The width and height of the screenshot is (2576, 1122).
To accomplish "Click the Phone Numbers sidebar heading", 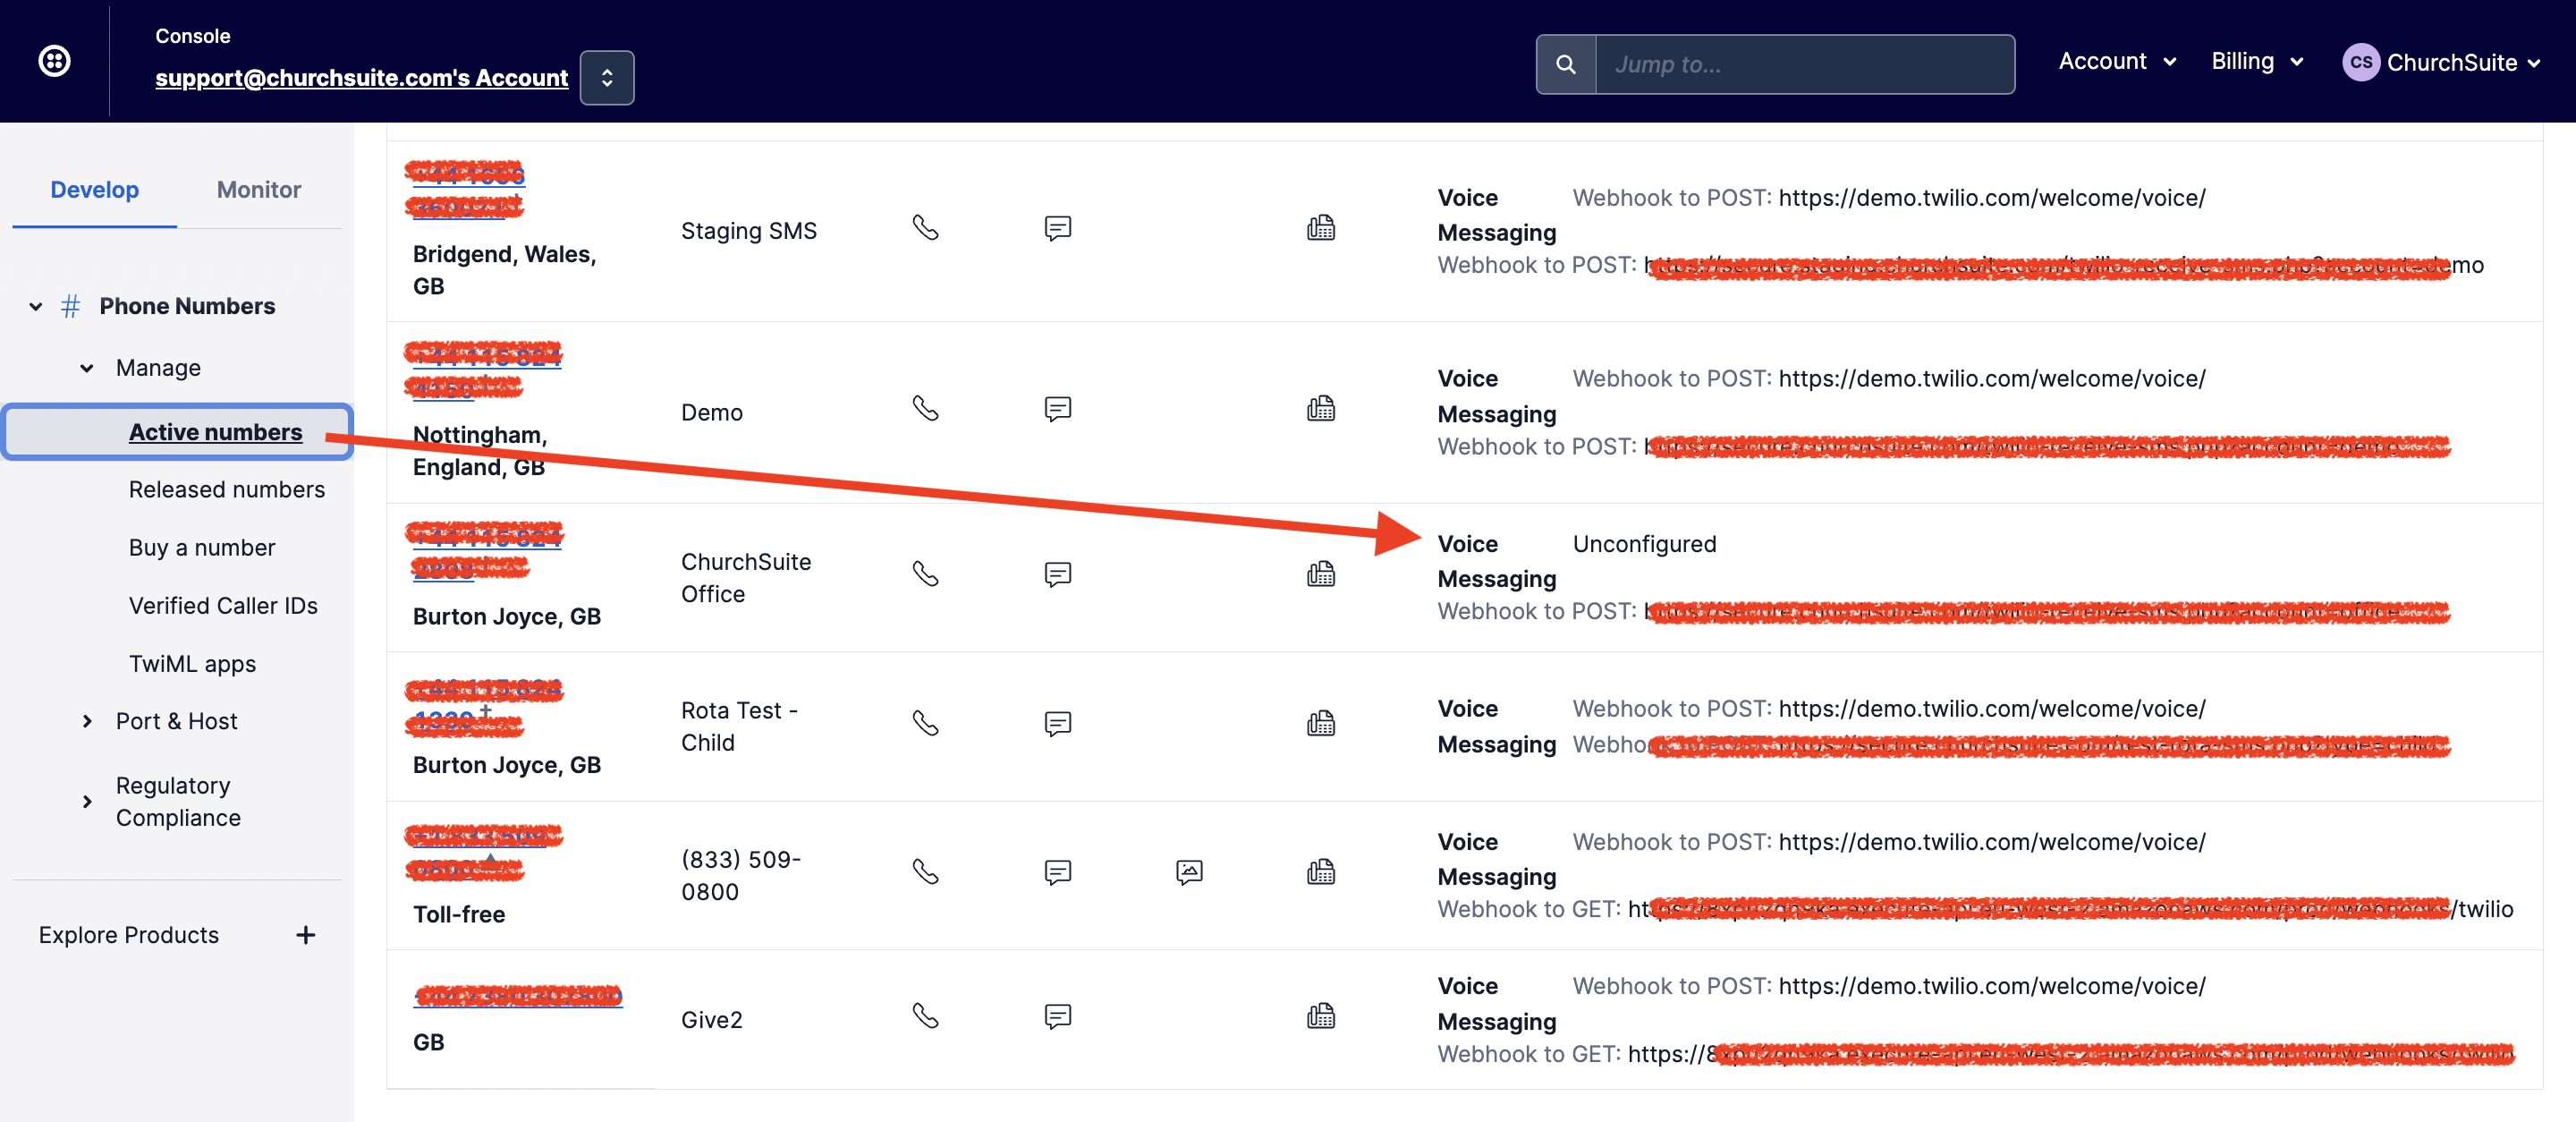I will 187,306.
